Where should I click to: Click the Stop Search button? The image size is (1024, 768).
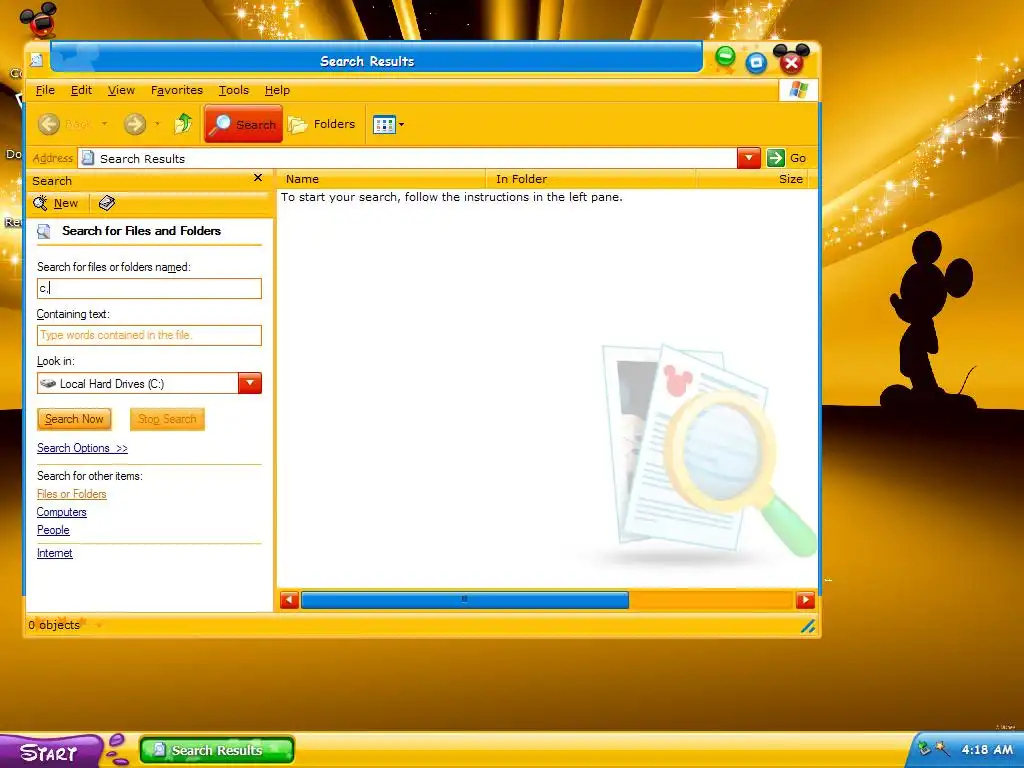pos(167,419)
